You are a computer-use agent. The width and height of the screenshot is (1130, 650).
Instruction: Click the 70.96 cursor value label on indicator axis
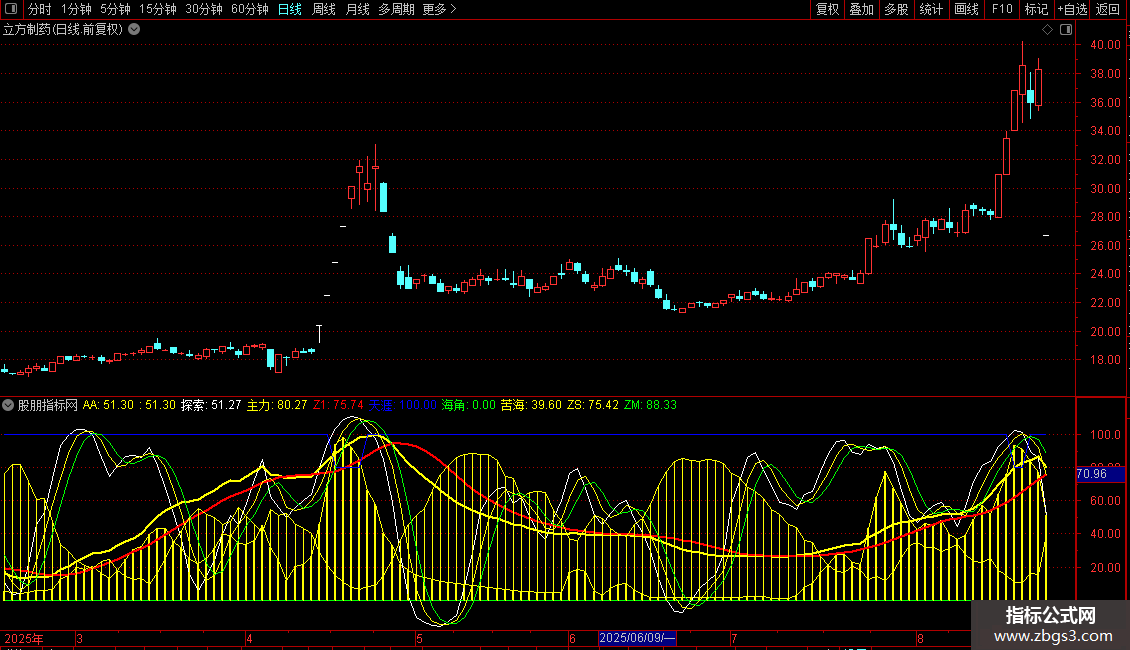[1100, 473]
